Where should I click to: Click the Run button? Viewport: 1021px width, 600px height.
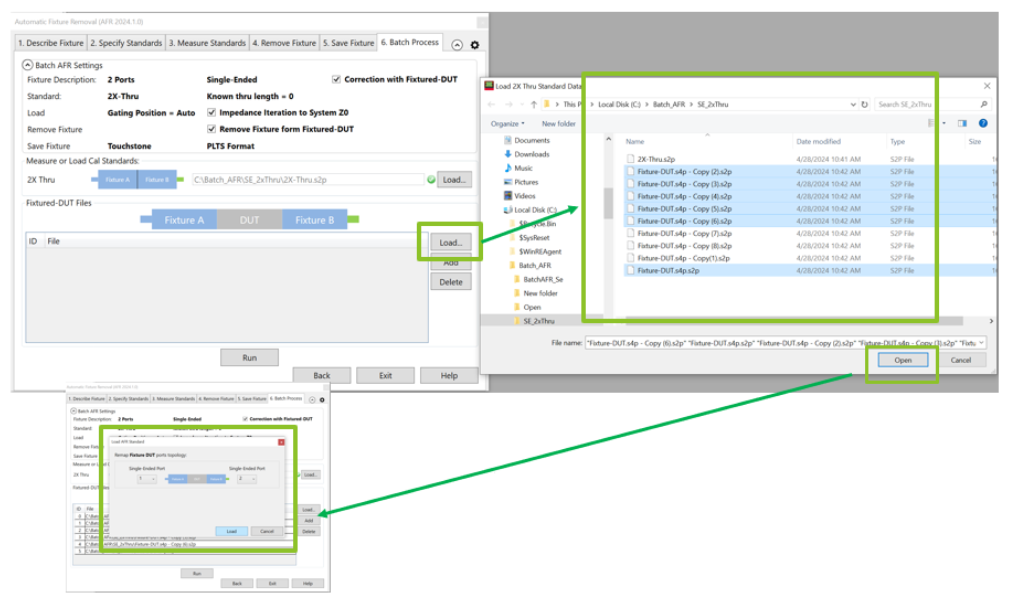[249, 358]
